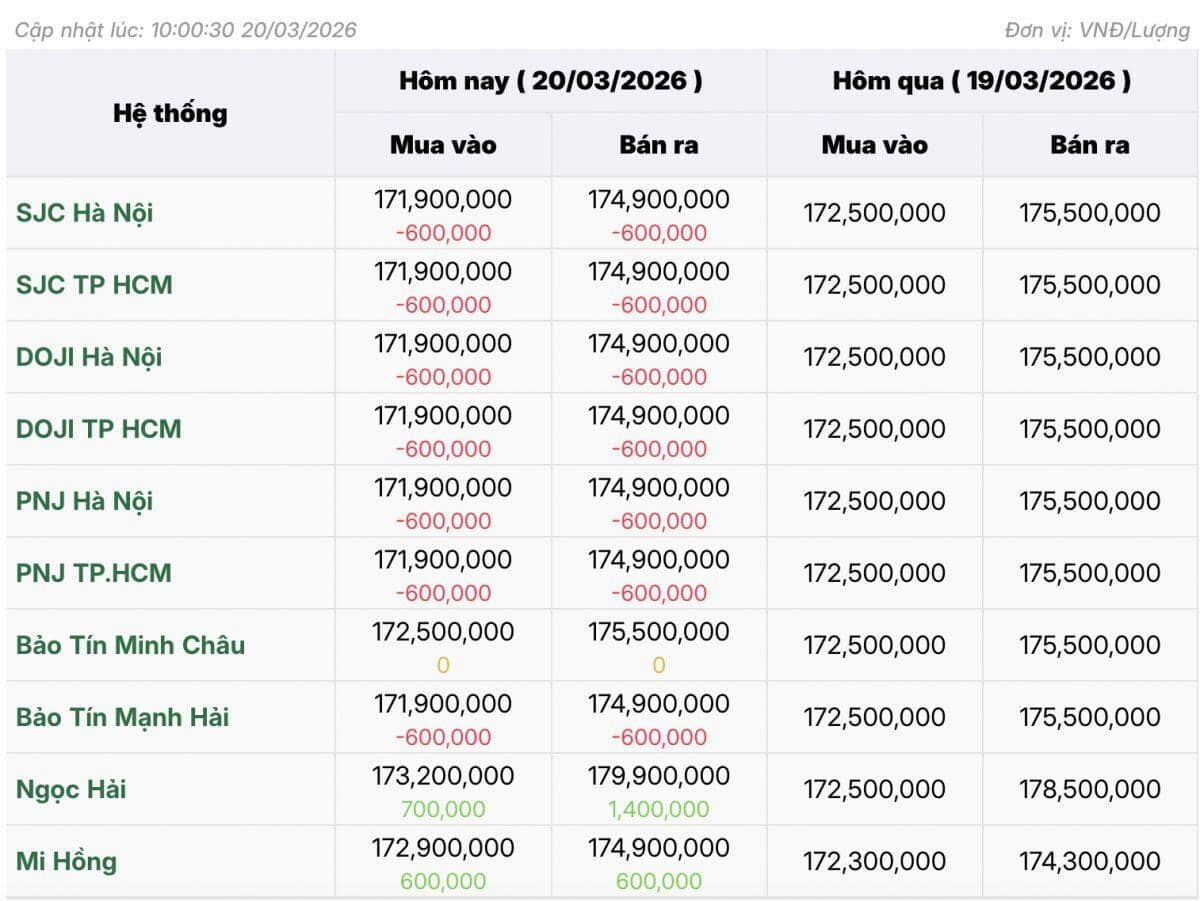Select Ngọc Hải yesterday's buy price 172,500,000
Image resolution: width=1200 pixels, height=901 pixels.
(875, 789)
